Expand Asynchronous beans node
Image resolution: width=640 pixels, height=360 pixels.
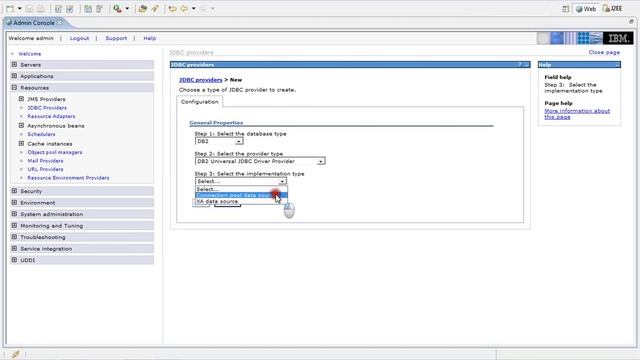coord(21,125)
